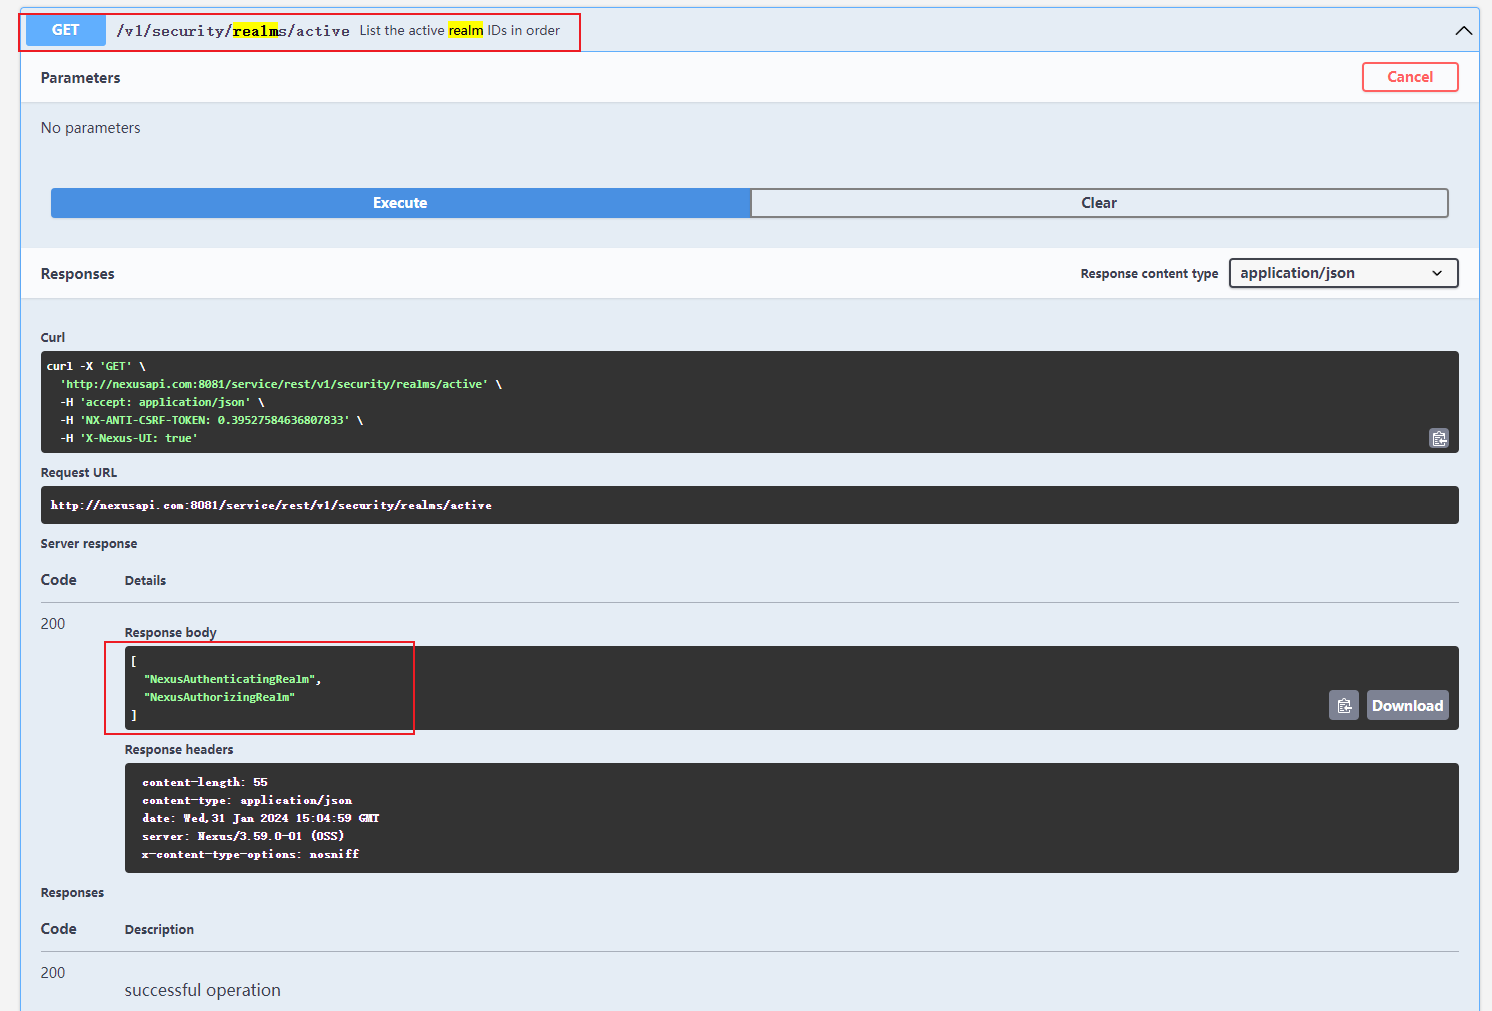Select "NexusAuthenticatingRealm" in response body
The width and height of the screenshot is (1492, 1011).
pos(230,679)
